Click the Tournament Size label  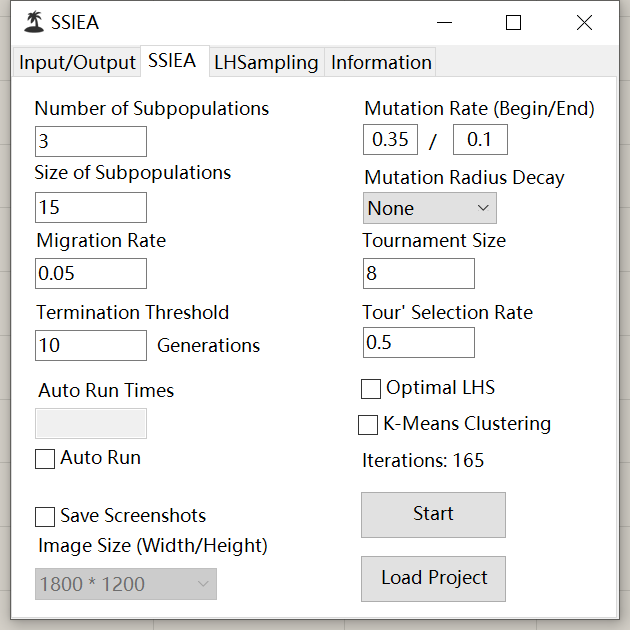pyautogui.click(x=434, y=241)
